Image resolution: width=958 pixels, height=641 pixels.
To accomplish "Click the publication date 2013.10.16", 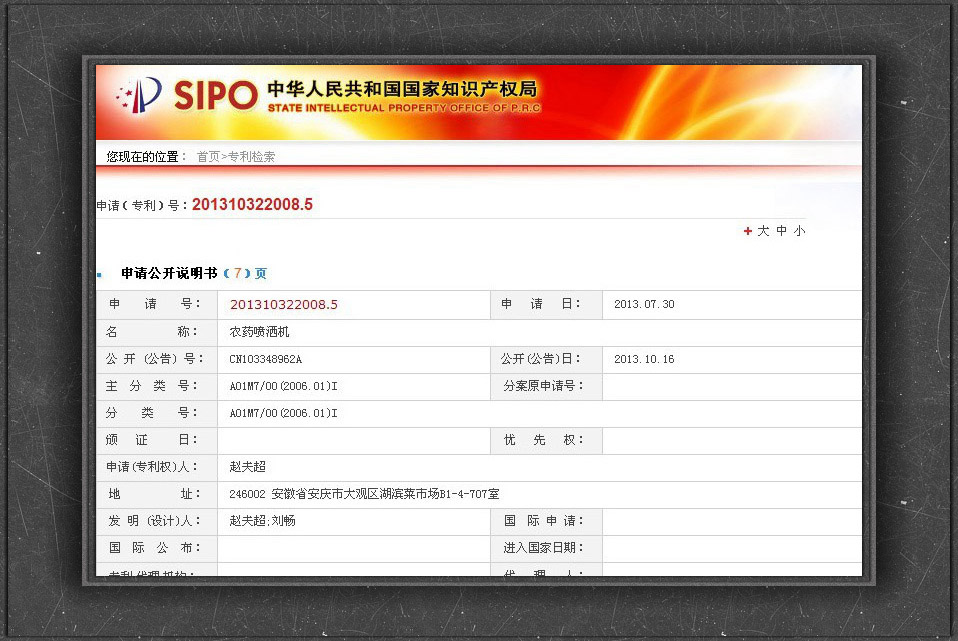I will tap(644, 359).
